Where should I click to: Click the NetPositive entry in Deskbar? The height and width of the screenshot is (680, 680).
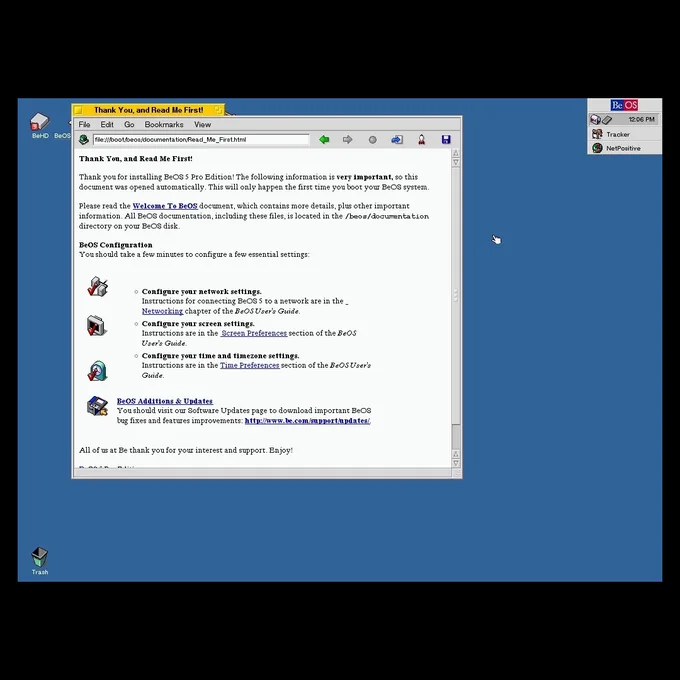pyautogui.click(x=624, y=148)
